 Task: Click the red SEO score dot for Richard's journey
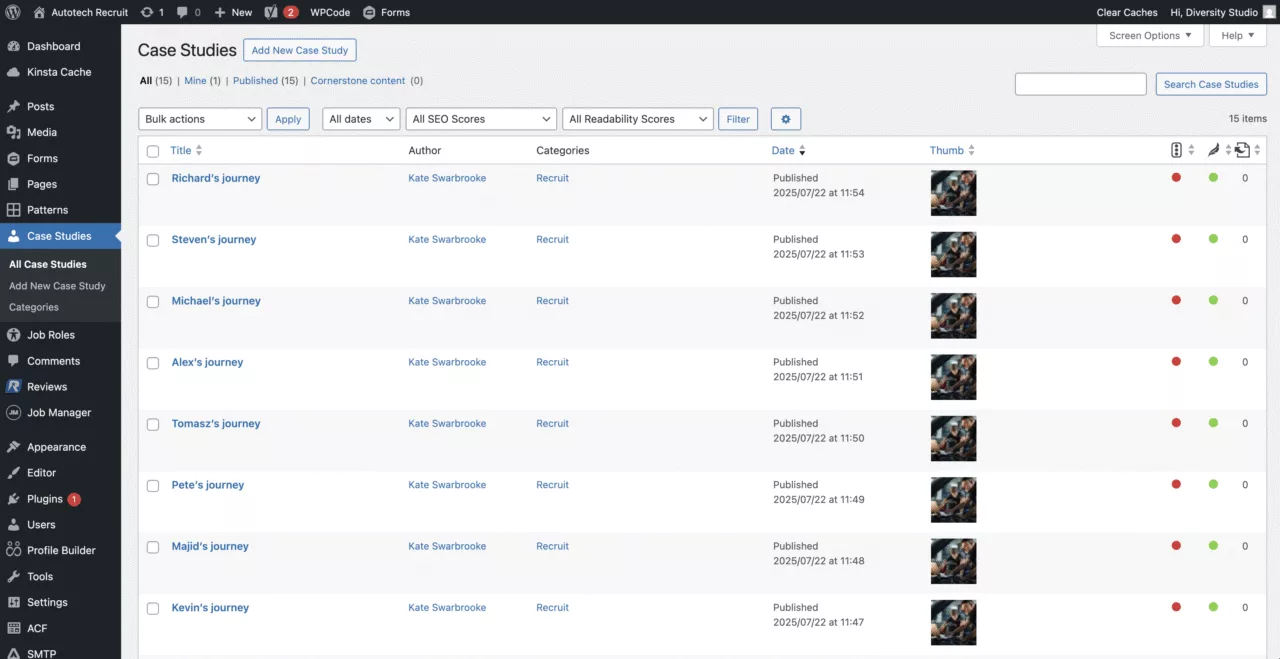(1176, 178)
